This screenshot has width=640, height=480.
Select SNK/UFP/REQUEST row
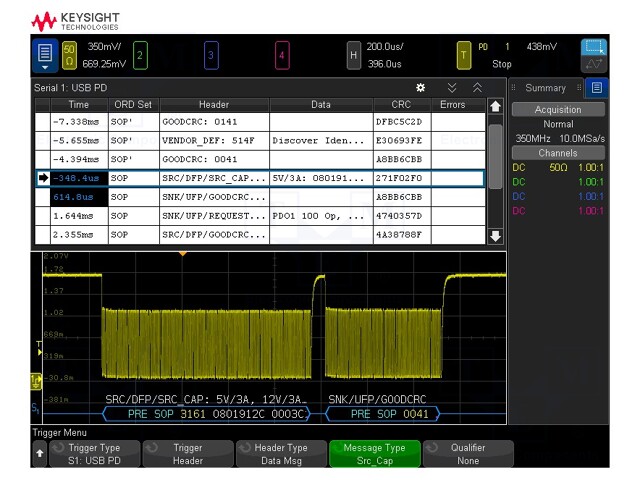click(x=260, y=216)
